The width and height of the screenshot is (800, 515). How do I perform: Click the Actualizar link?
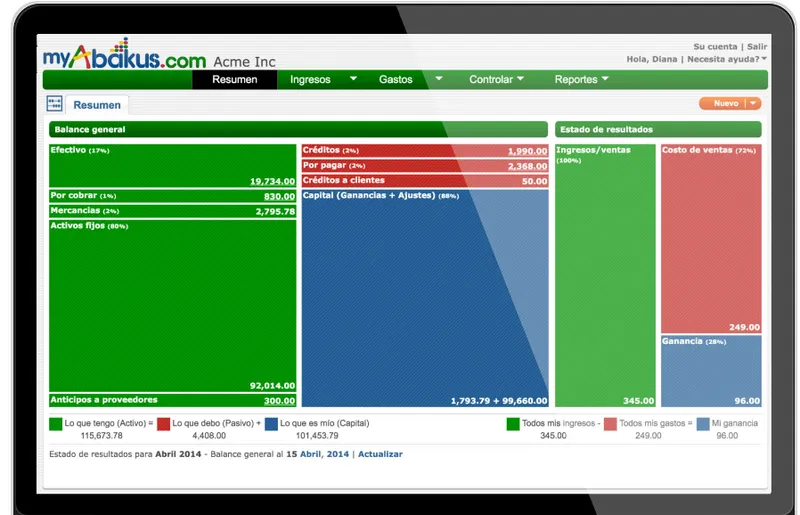coord(380,454)
